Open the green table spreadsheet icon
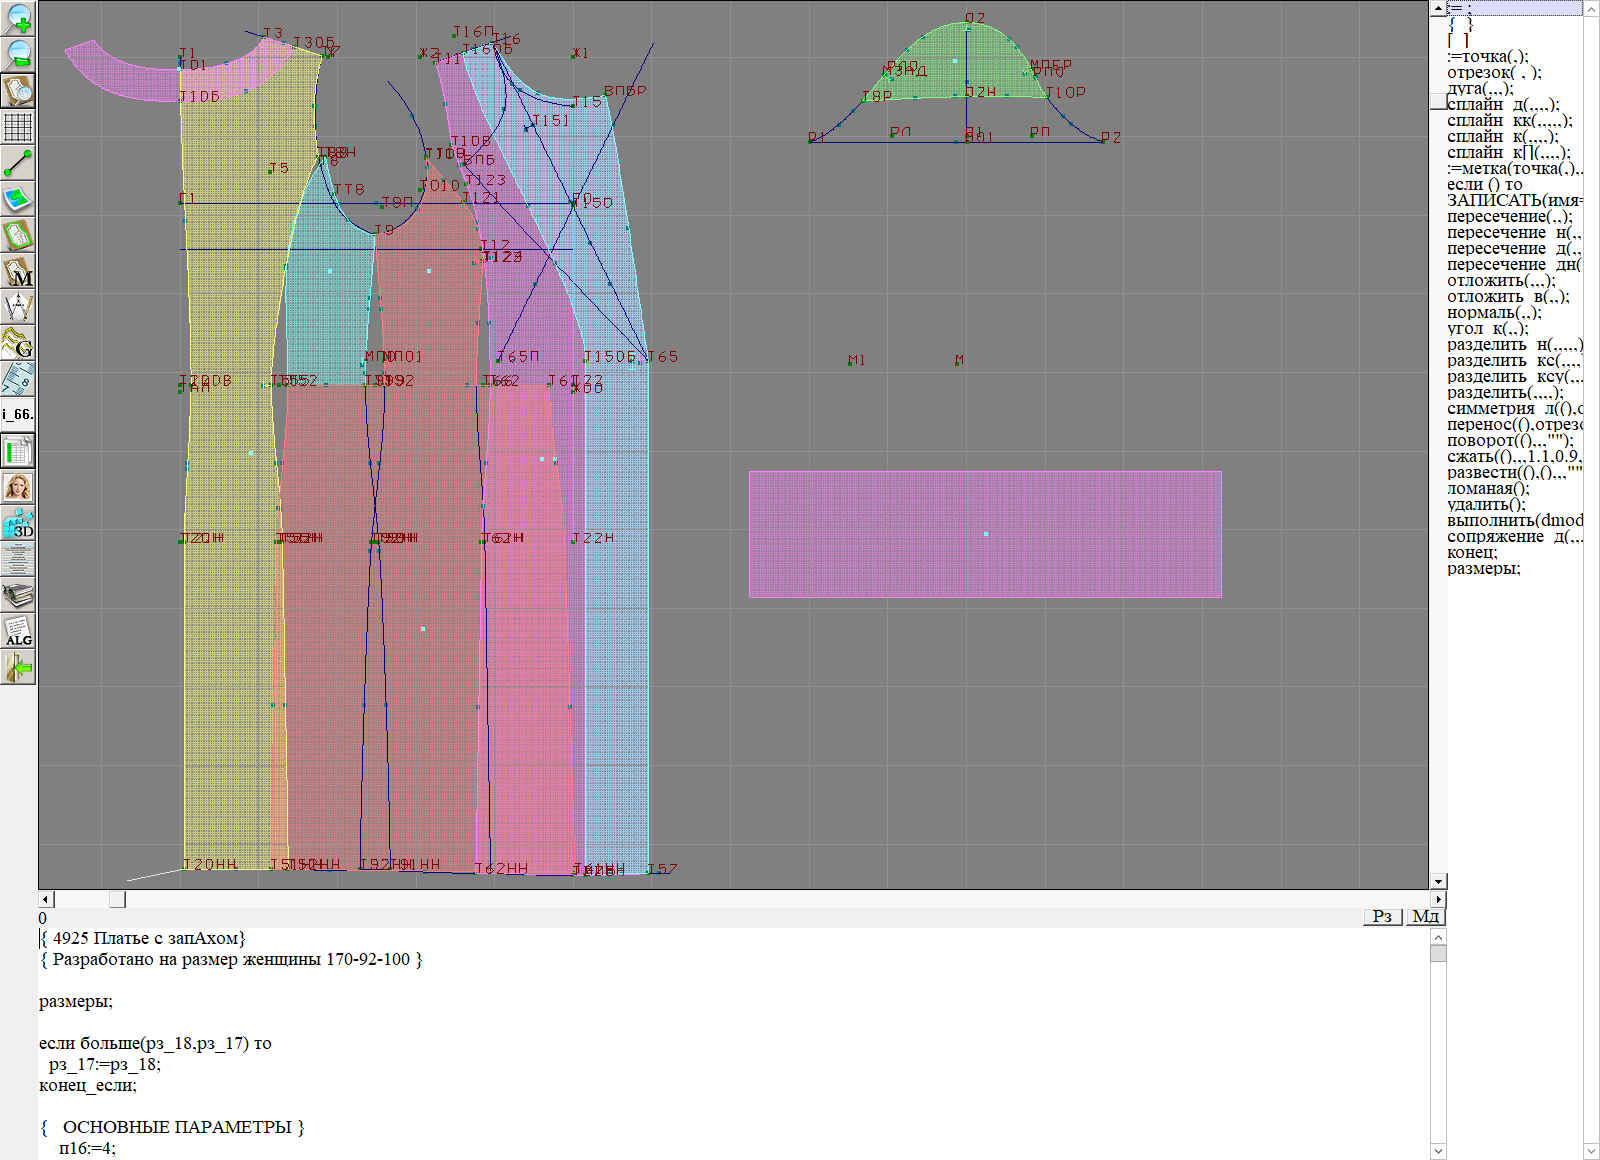1600x1160 pixels. coord(18,451)
